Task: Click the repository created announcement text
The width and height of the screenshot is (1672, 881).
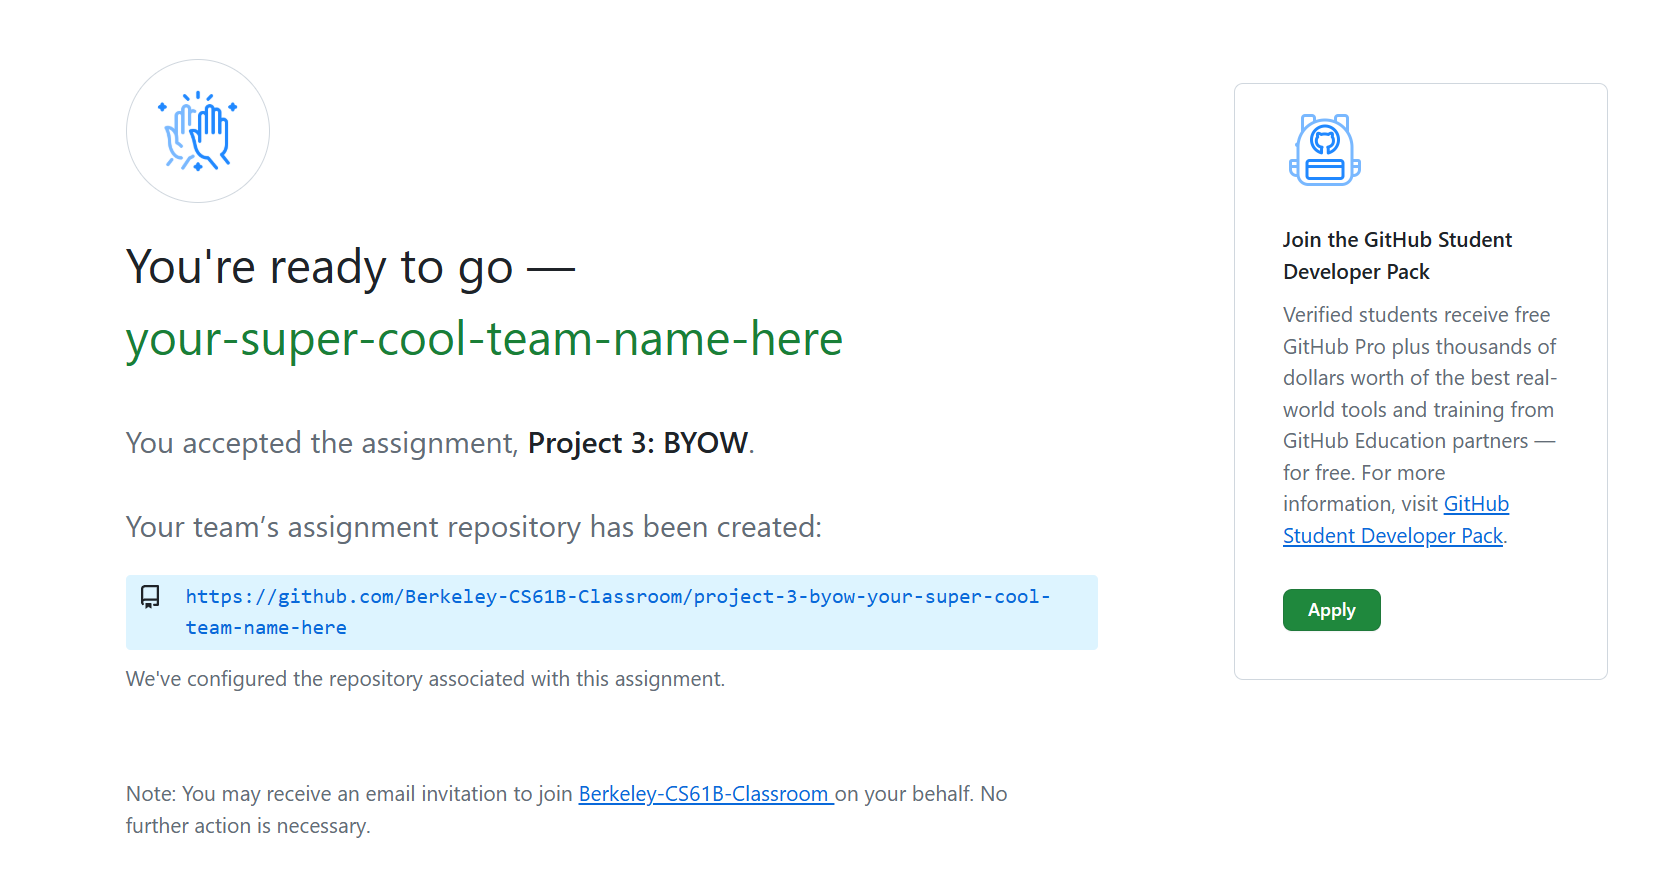Action: (473, 527)
